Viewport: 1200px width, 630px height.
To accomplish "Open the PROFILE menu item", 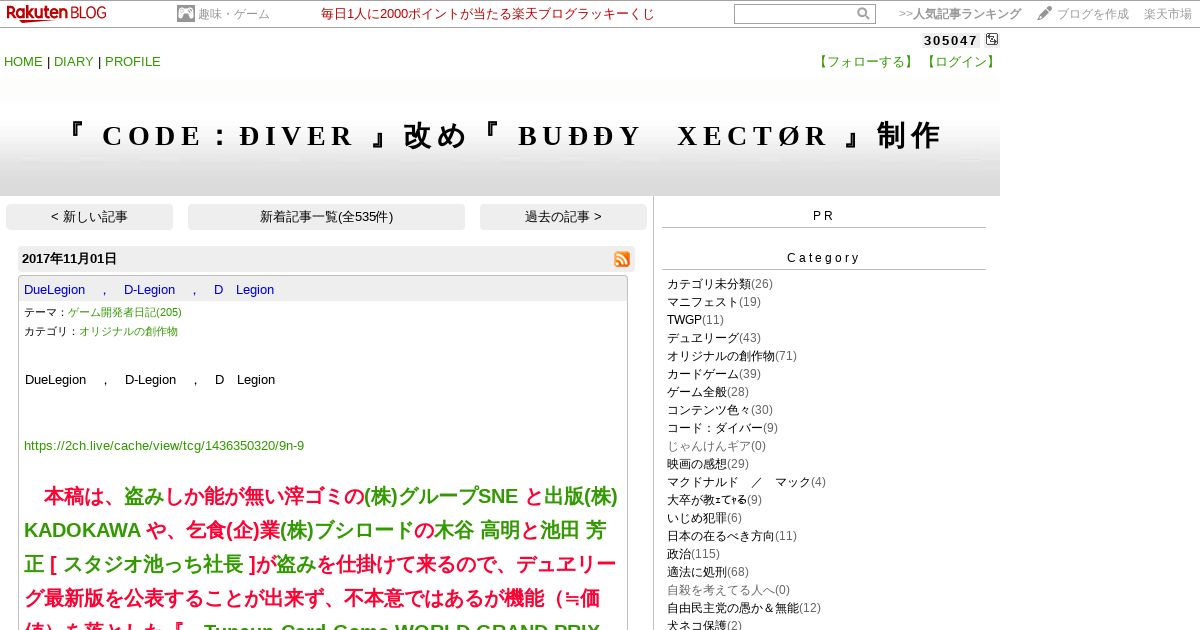I will pyautogui.click(x=133, y=61).
